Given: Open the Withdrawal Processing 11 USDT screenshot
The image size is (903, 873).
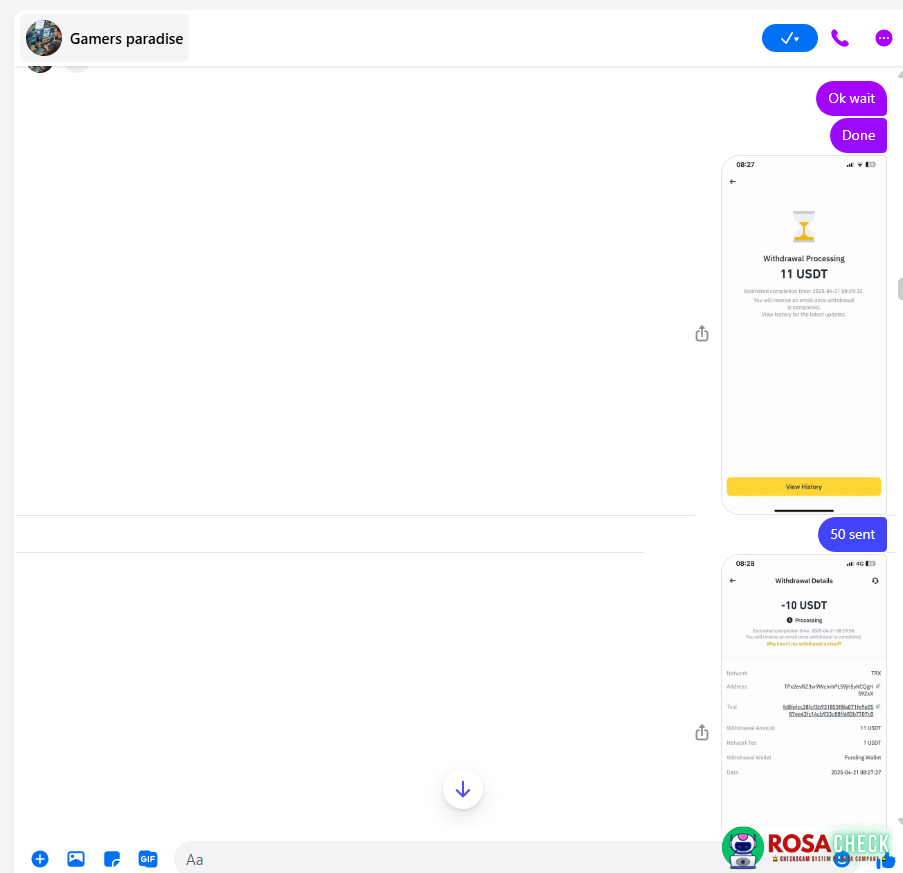Looking at the screenshot, I should (x=803, y=334).
